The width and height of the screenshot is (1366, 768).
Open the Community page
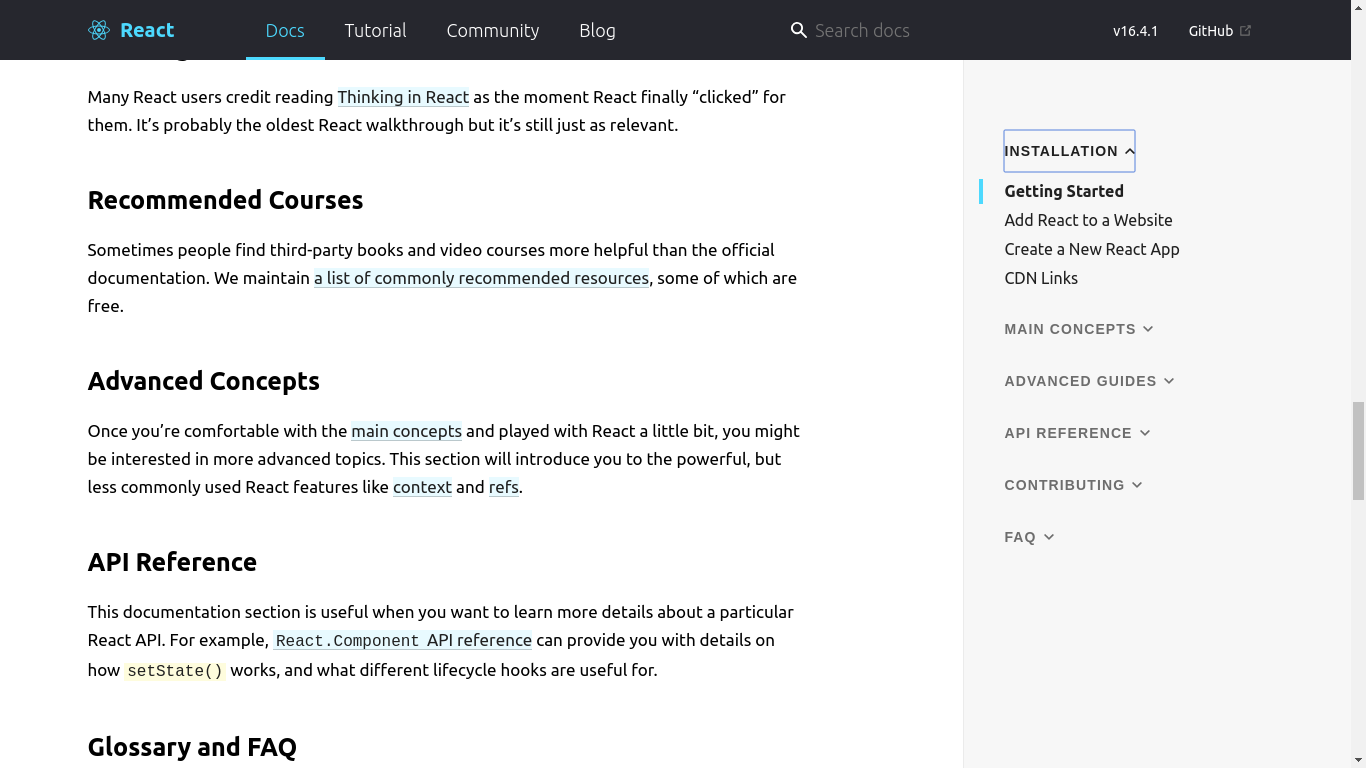tap(492, 30)
